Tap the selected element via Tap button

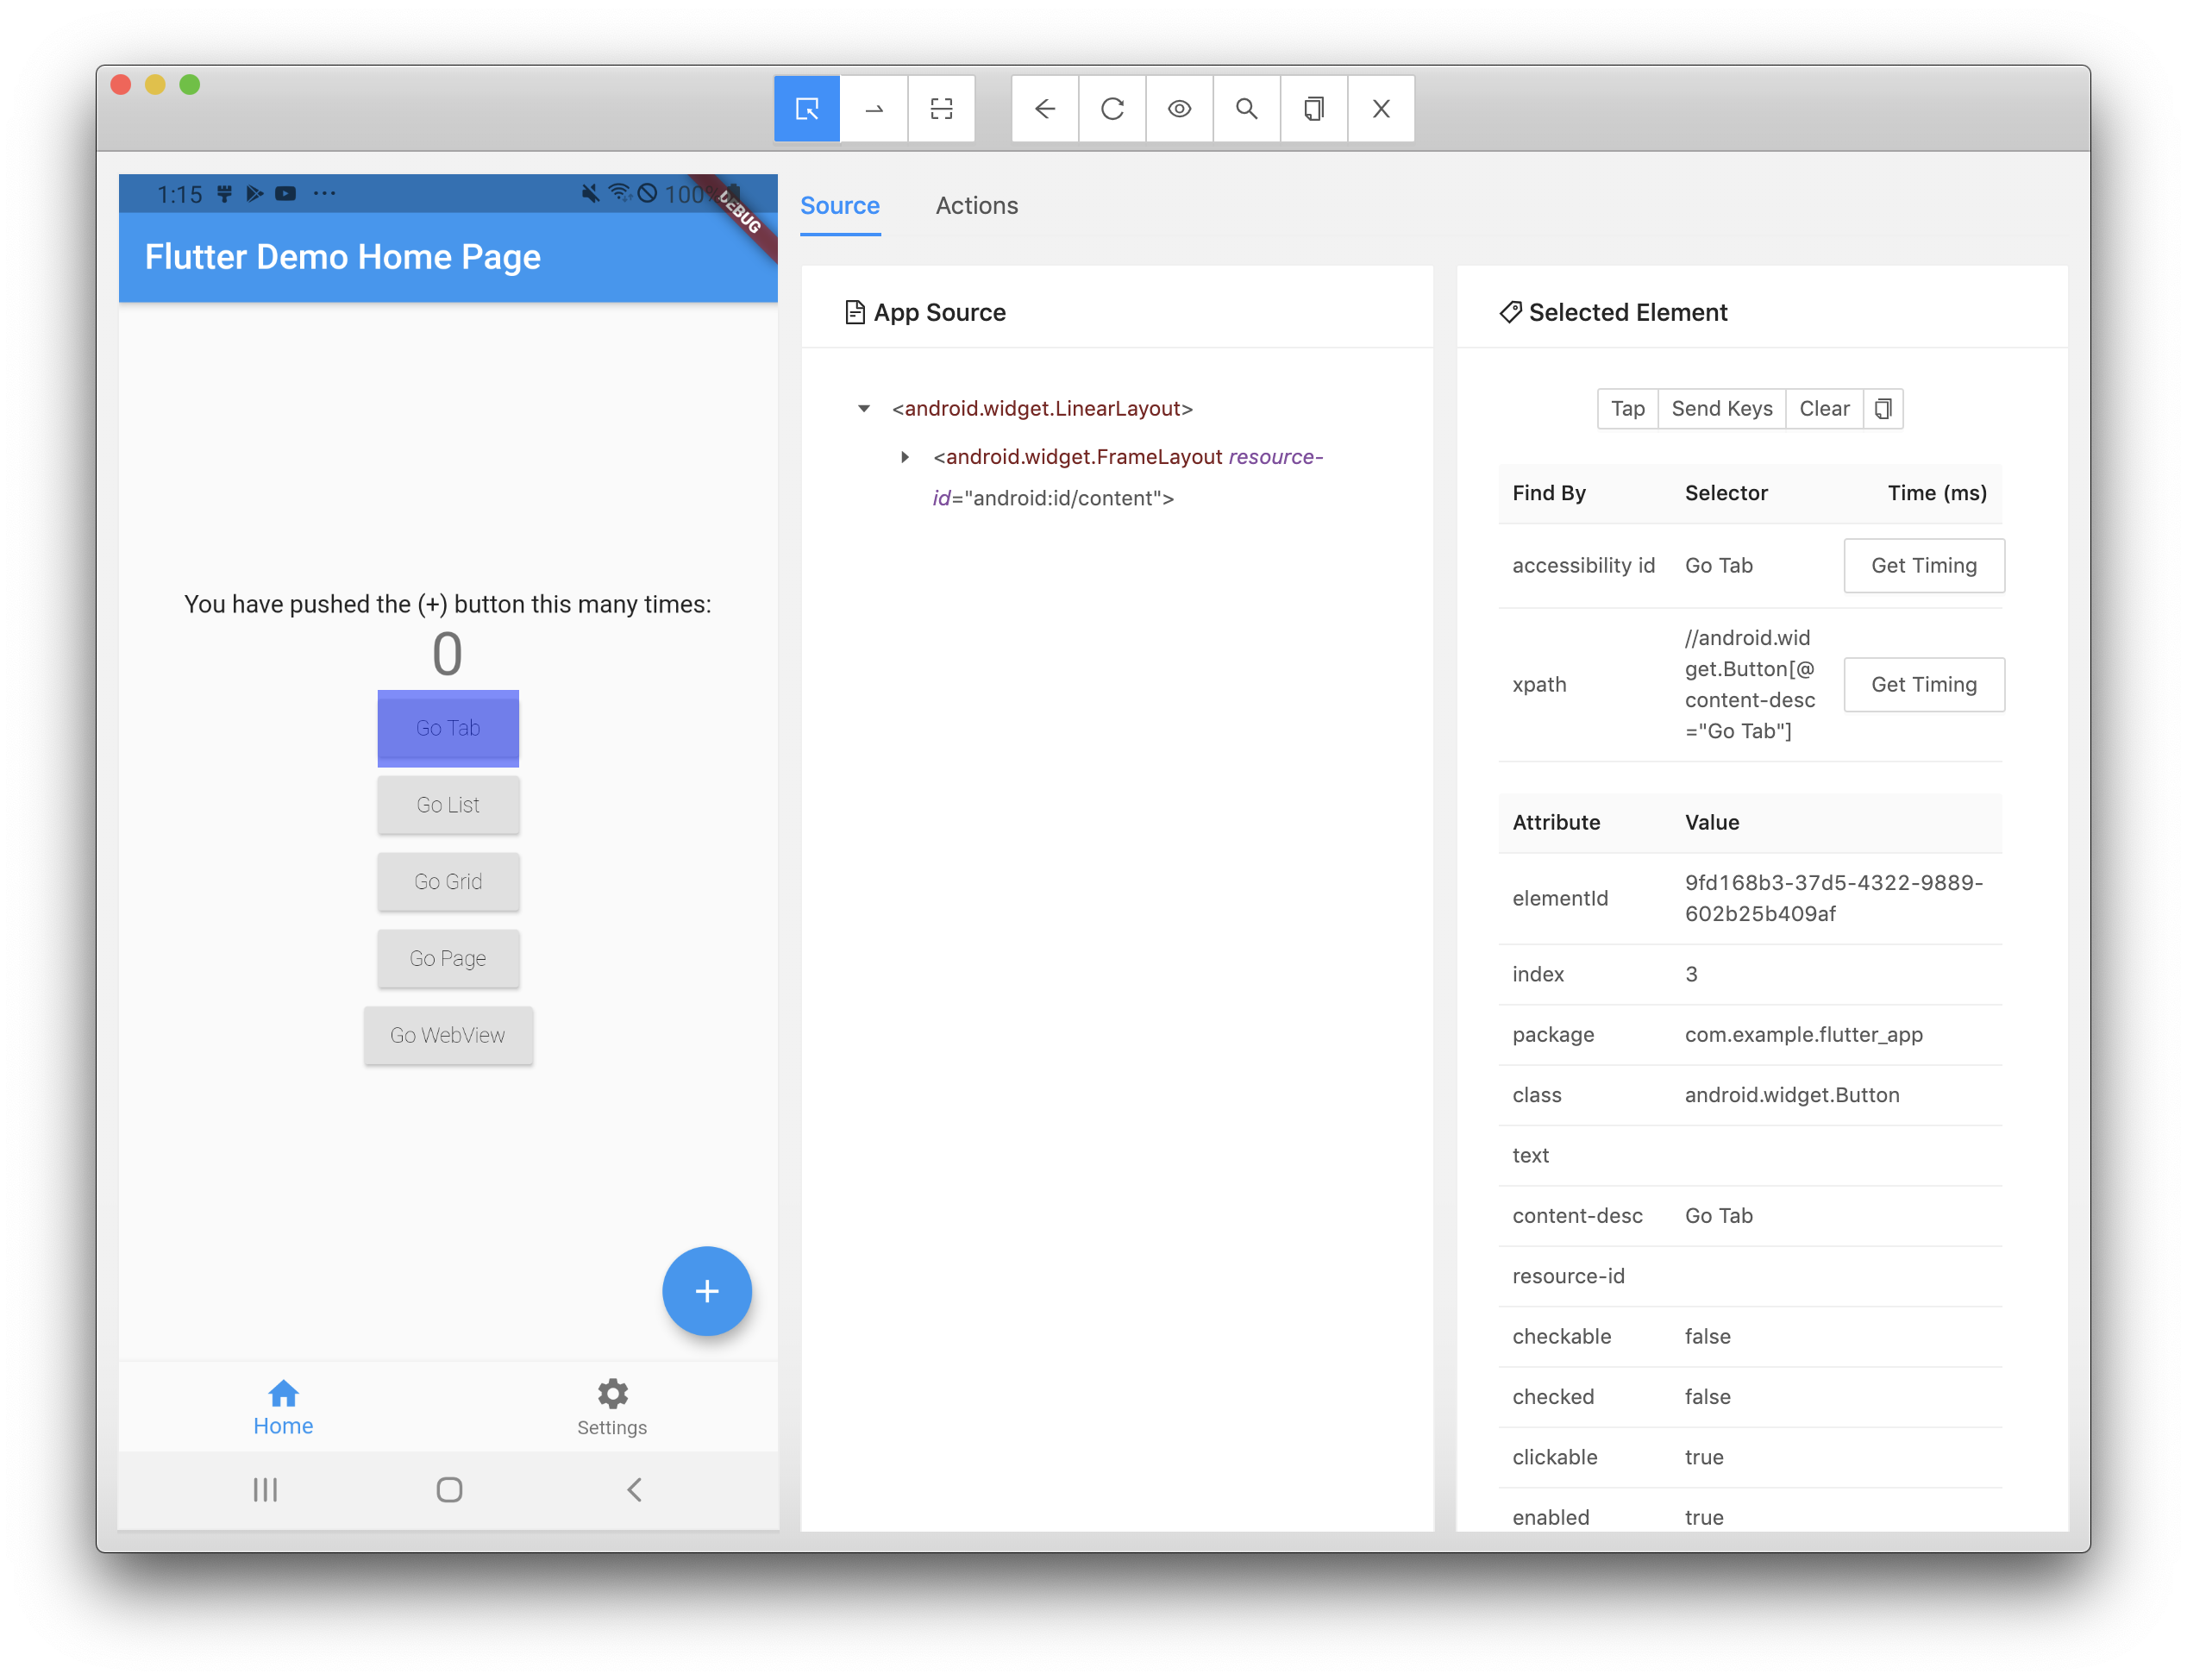pyautogui.click(x=1627, y=408)
